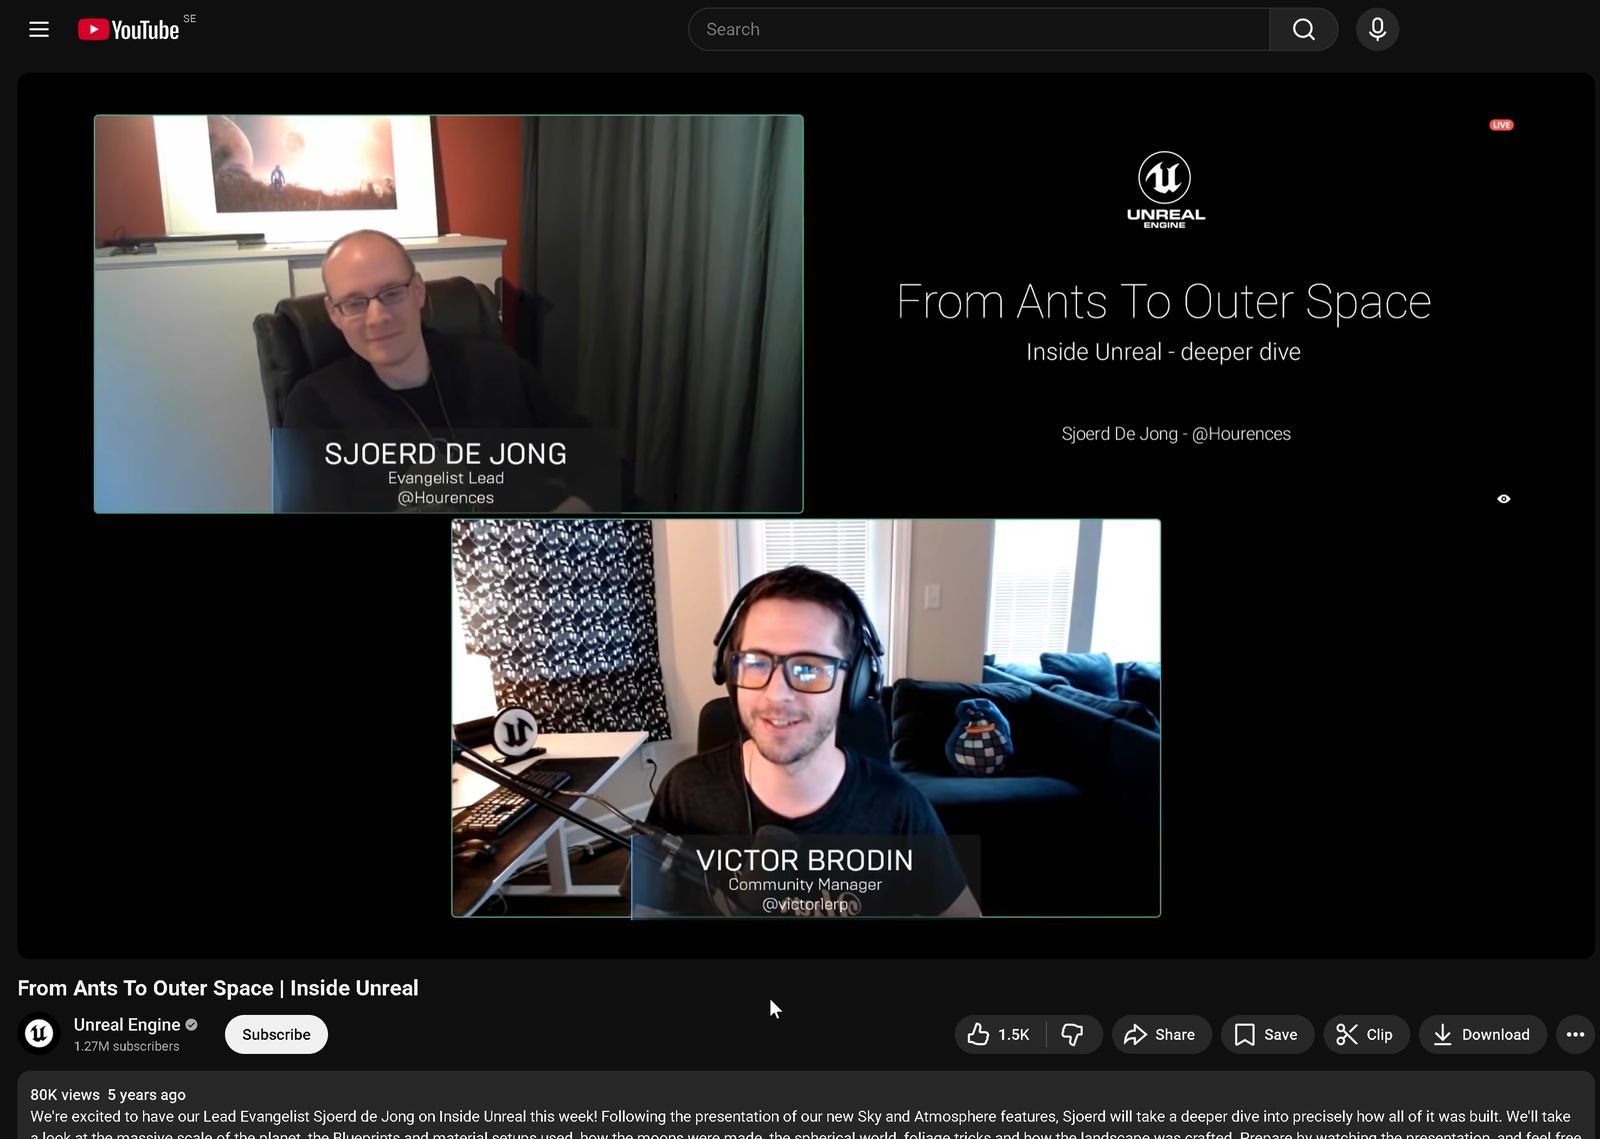The height and width of the screenshot is (1139, 1600).
Task: Subscribe to Unreal Engine channel
Action: click(276, 1034)
